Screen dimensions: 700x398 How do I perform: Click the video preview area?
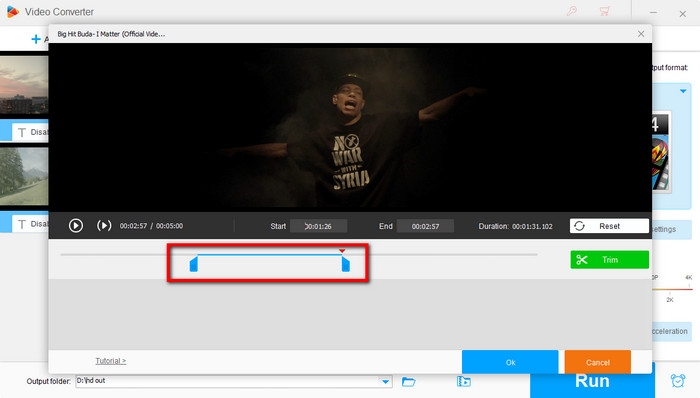click(350, 128)
